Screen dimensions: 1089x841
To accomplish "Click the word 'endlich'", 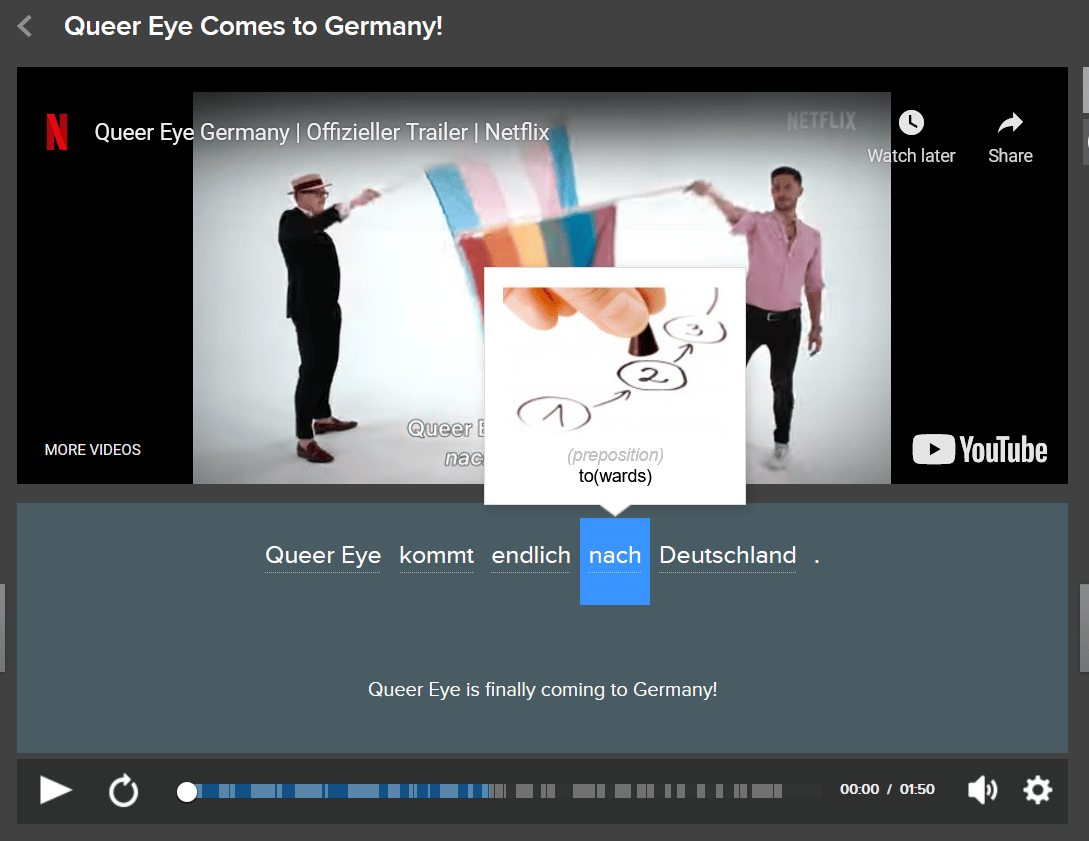I will 530,555.
